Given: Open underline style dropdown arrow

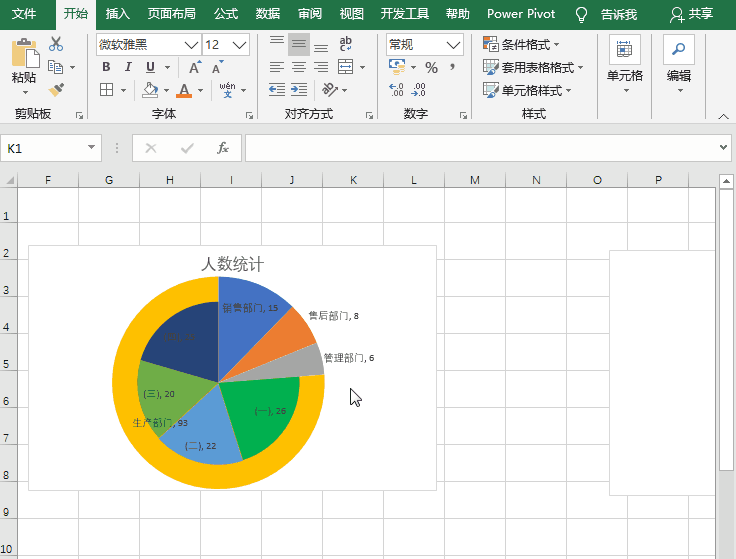Looking at the screenshot, I should point(167,68).
